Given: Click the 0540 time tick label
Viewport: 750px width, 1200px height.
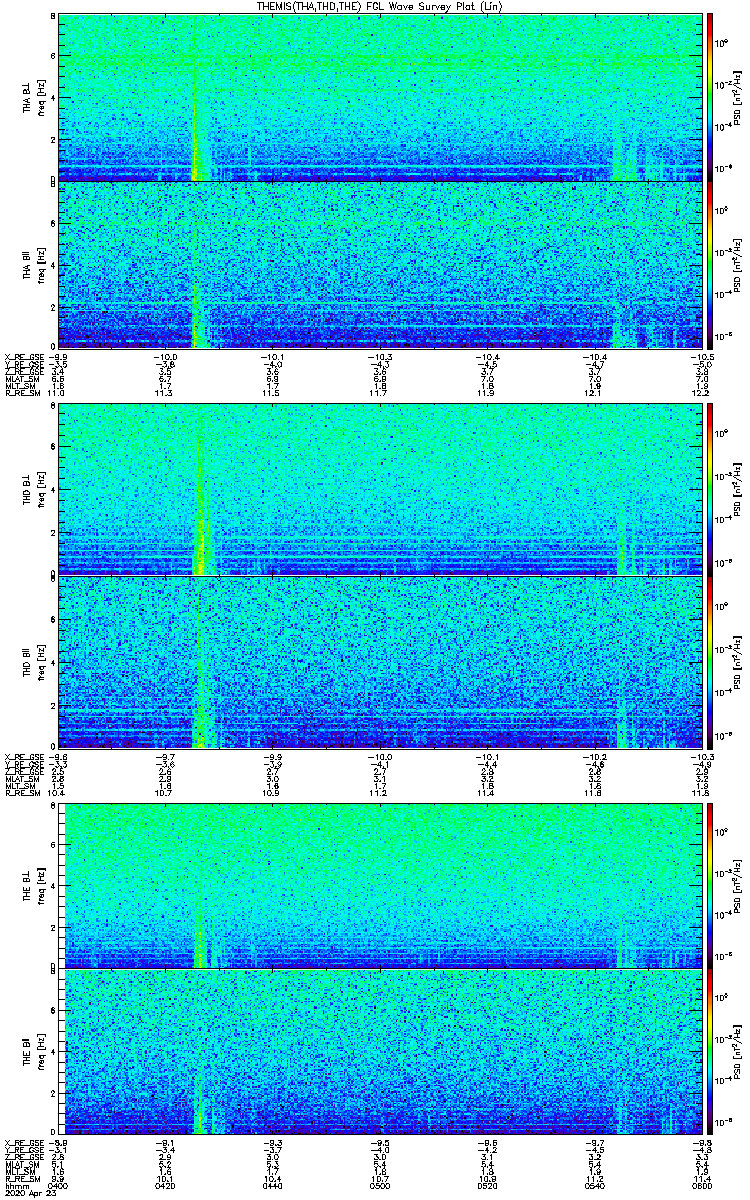Looking at the screenshot, I should pyautogui.click(x=593, y=1186).
